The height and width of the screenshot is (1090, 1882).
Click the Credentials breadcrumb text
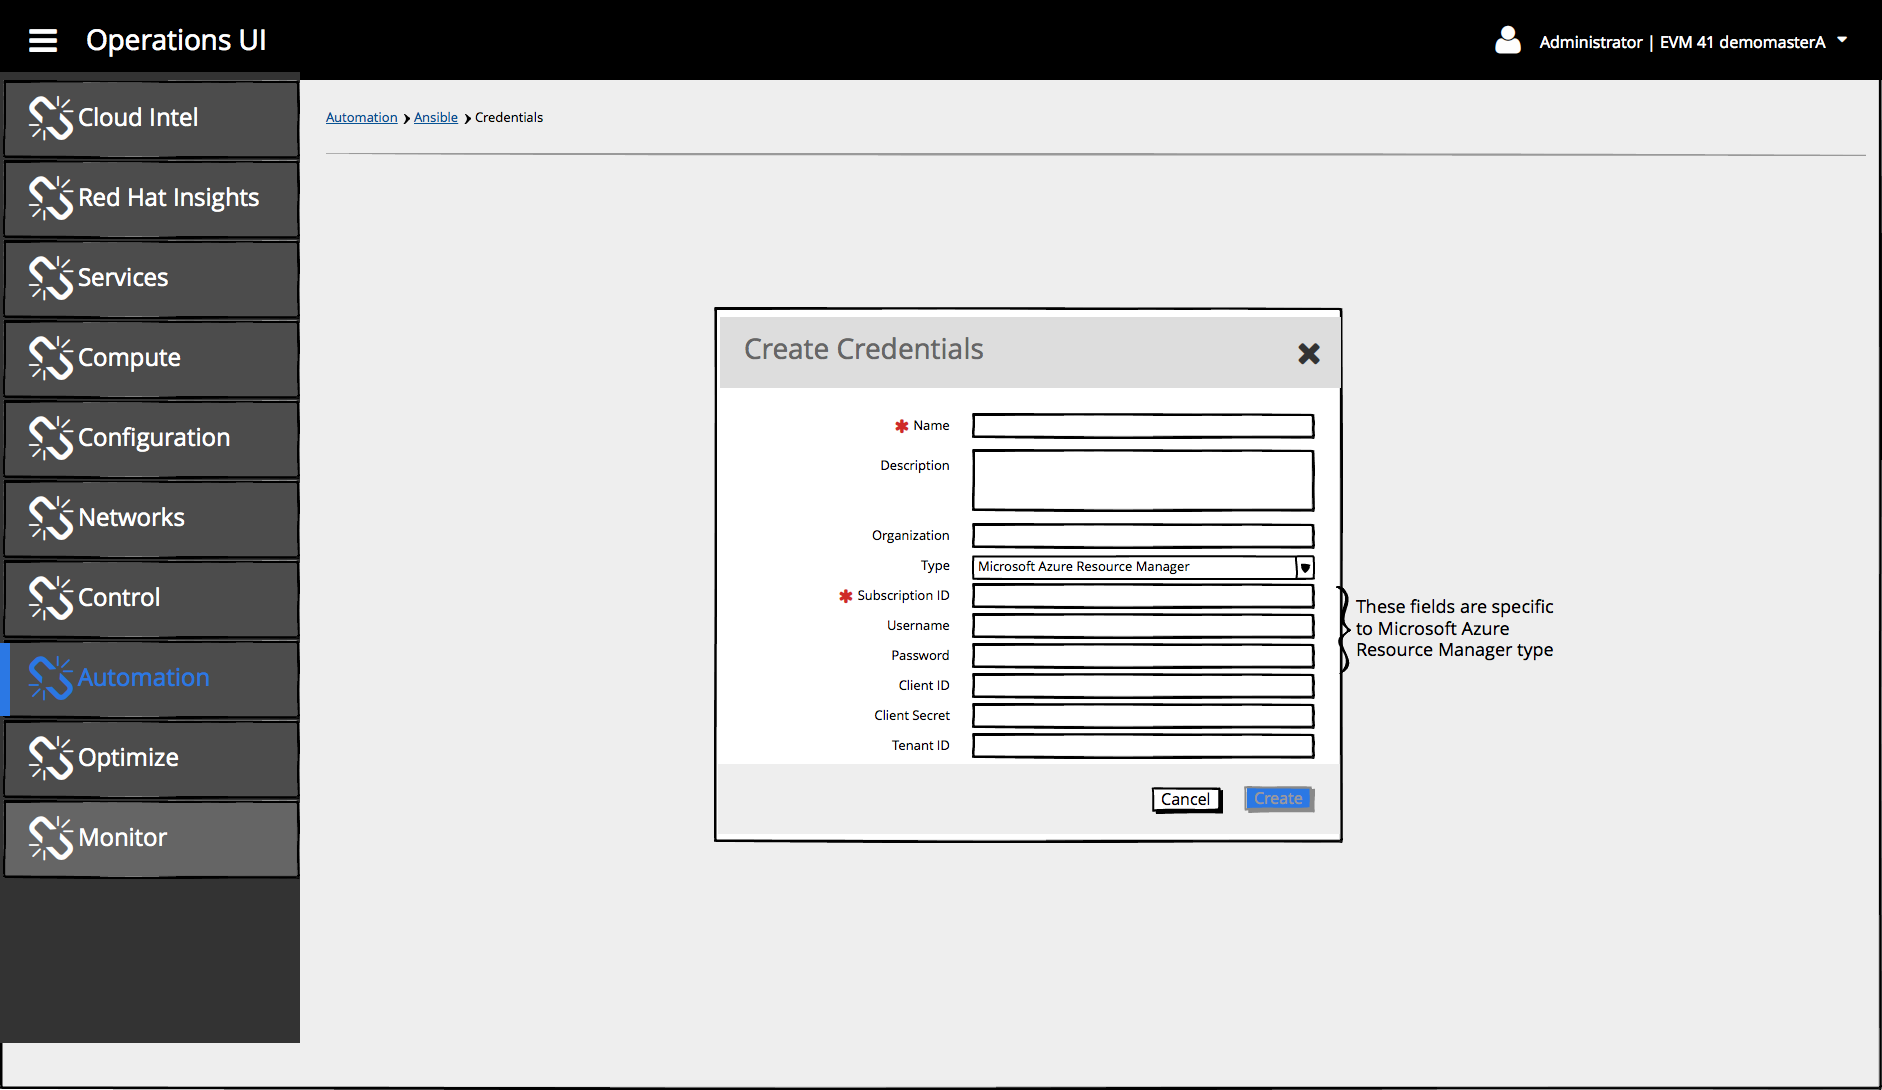[x=509, y=118]
